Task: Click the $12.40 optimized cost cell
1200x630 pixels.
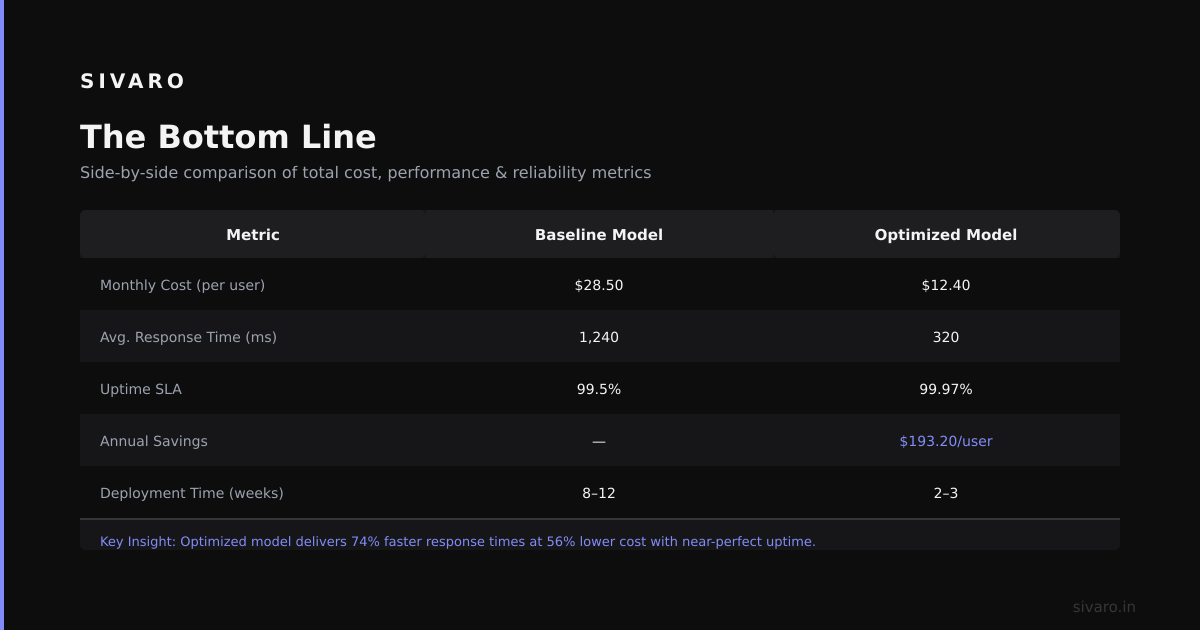Action: tap(946, 285)
